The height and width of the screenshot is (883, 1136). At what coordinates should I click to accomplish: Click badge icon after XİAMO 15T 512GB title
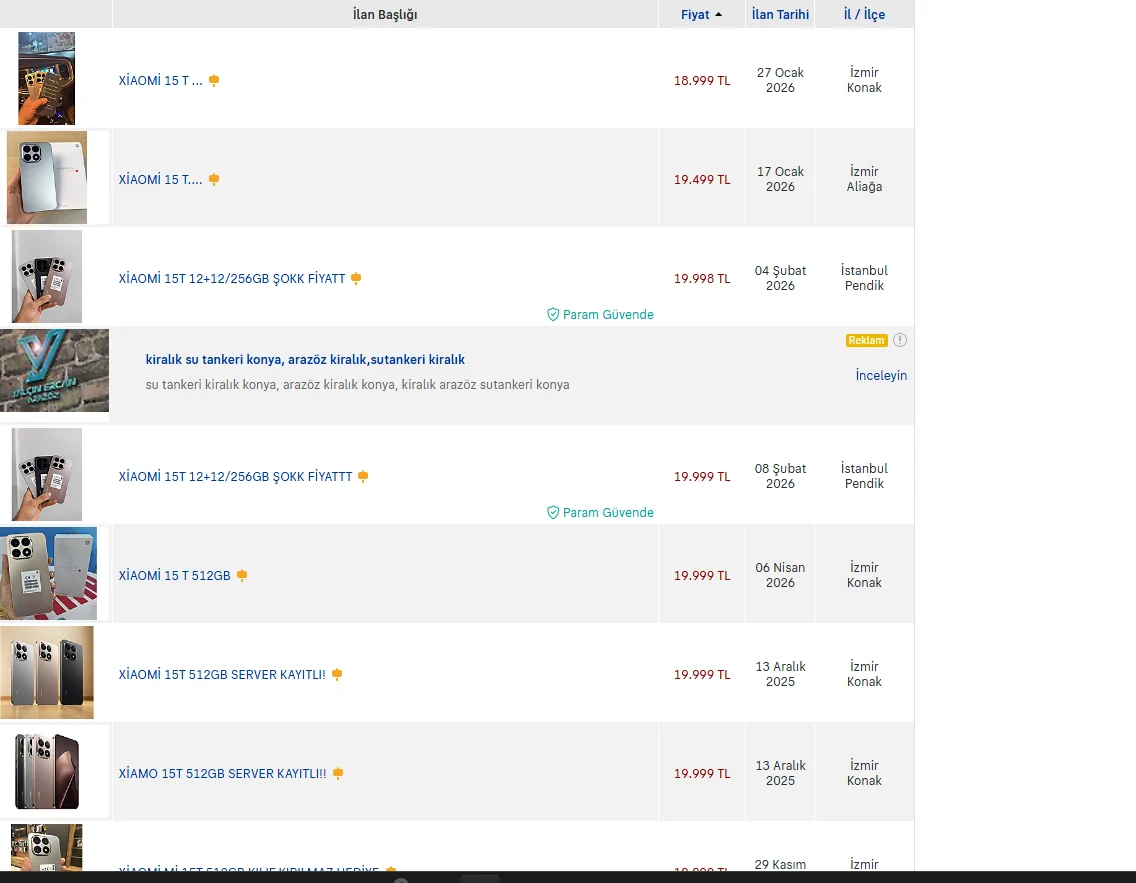[x=338, y=774]
